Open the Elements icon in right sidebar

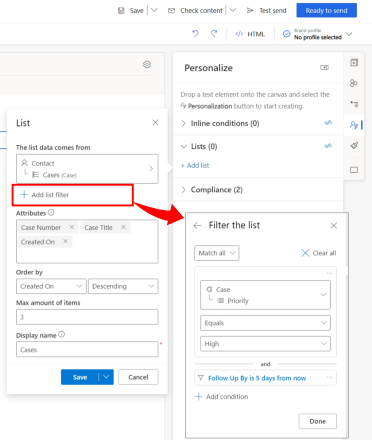pyautogui.click(x=354, y=63)
